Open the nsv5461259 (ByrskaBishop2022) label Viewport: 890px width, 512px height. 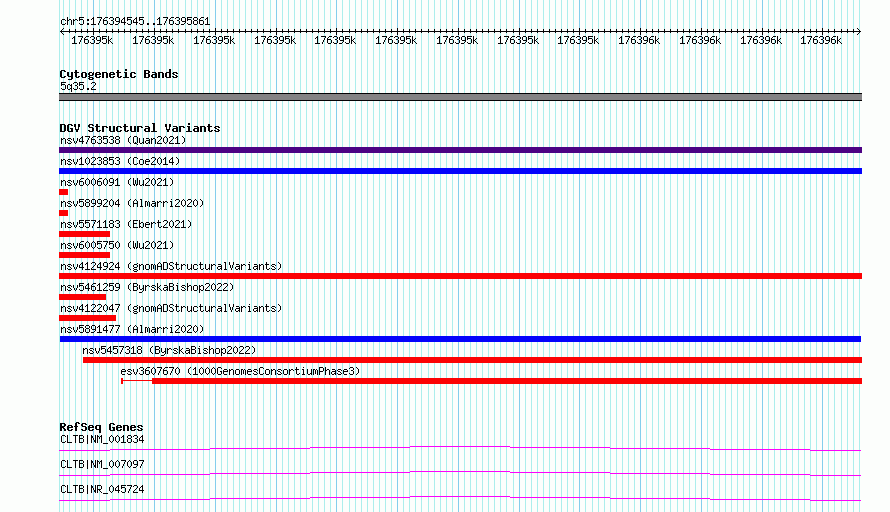click(x=147, y=287)
